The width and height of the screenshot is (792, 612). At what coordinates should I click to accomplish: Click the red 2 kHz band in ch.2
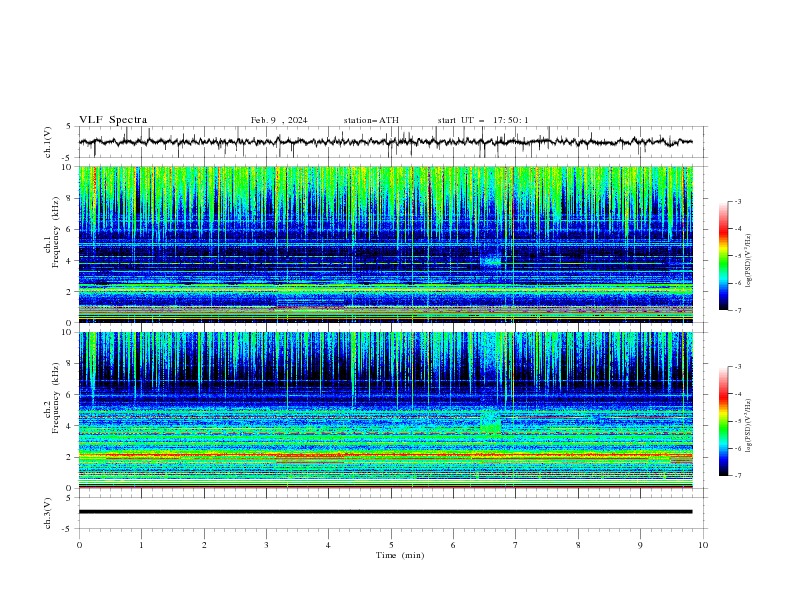click(385, 455)
